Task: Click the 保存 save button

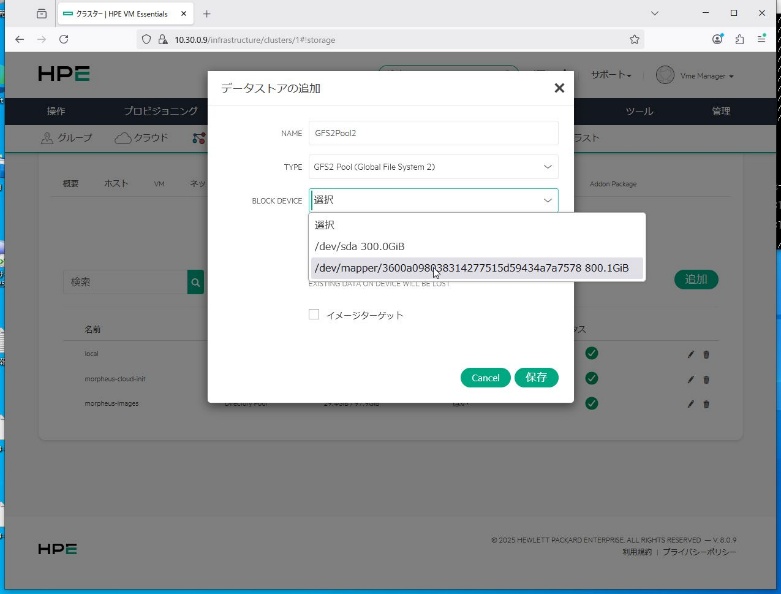Action: tap(536, 378)
